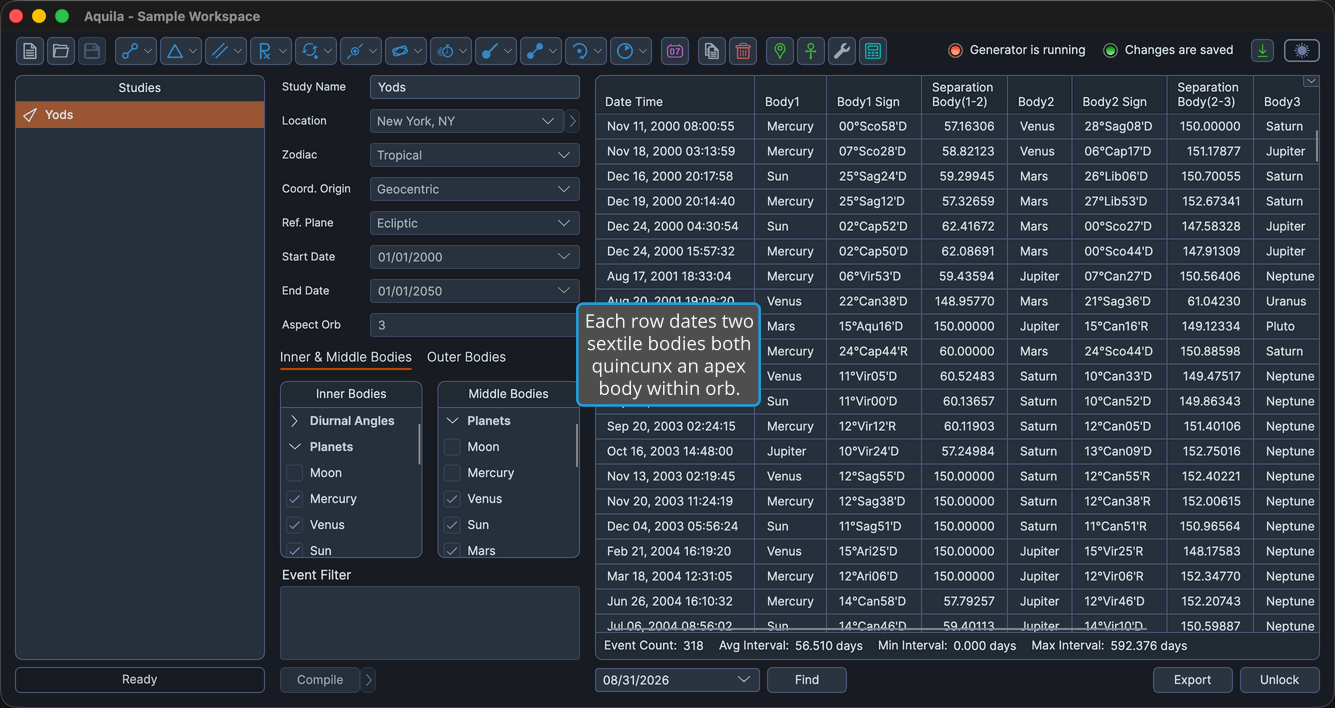Open the Ref. Plane Ecliptic dropdown
This screenshot has width=1335, height=708.
475,223
